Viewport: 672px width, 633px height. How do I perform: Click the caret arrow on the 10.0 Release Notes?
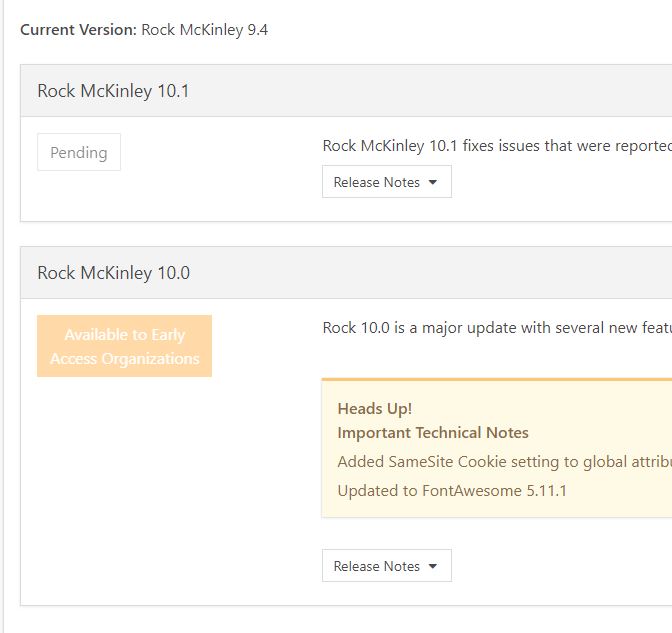click(433, 566)
